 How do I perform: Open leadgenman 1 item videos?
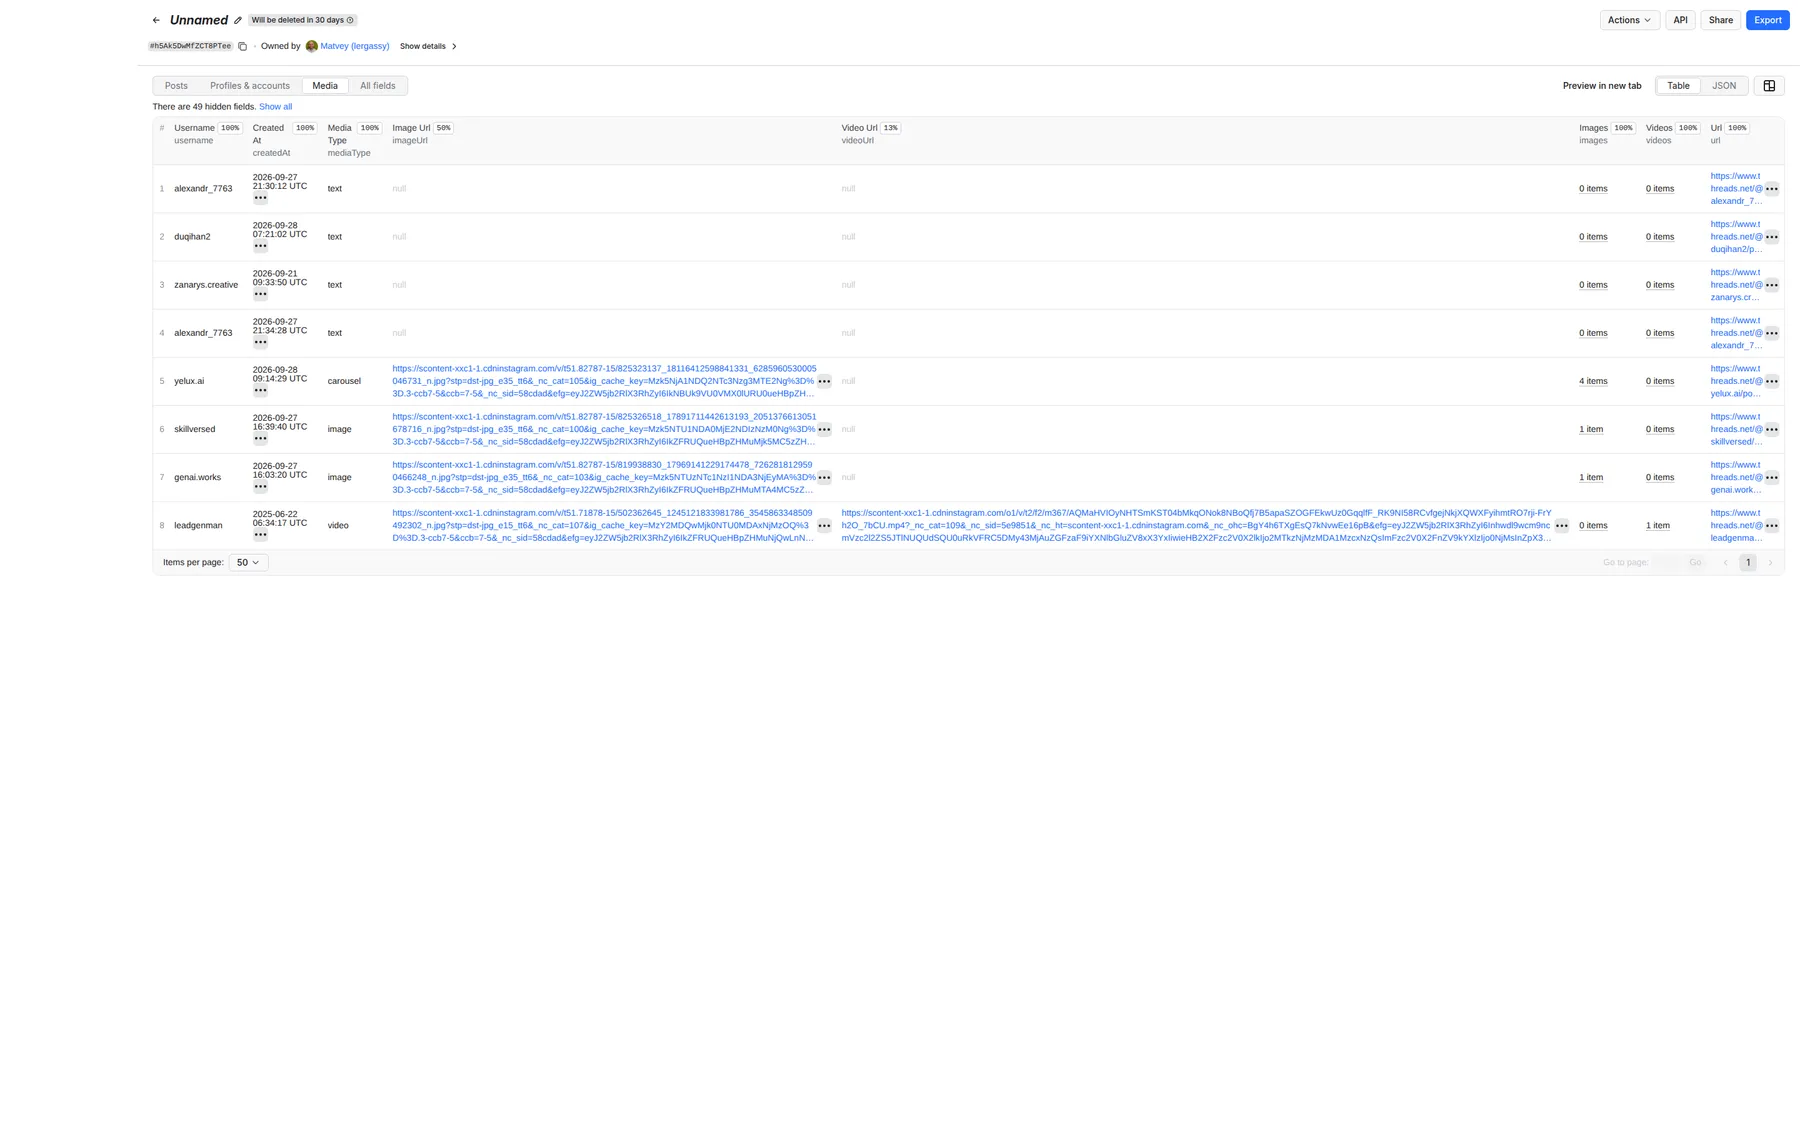(x=1657, y=525)
